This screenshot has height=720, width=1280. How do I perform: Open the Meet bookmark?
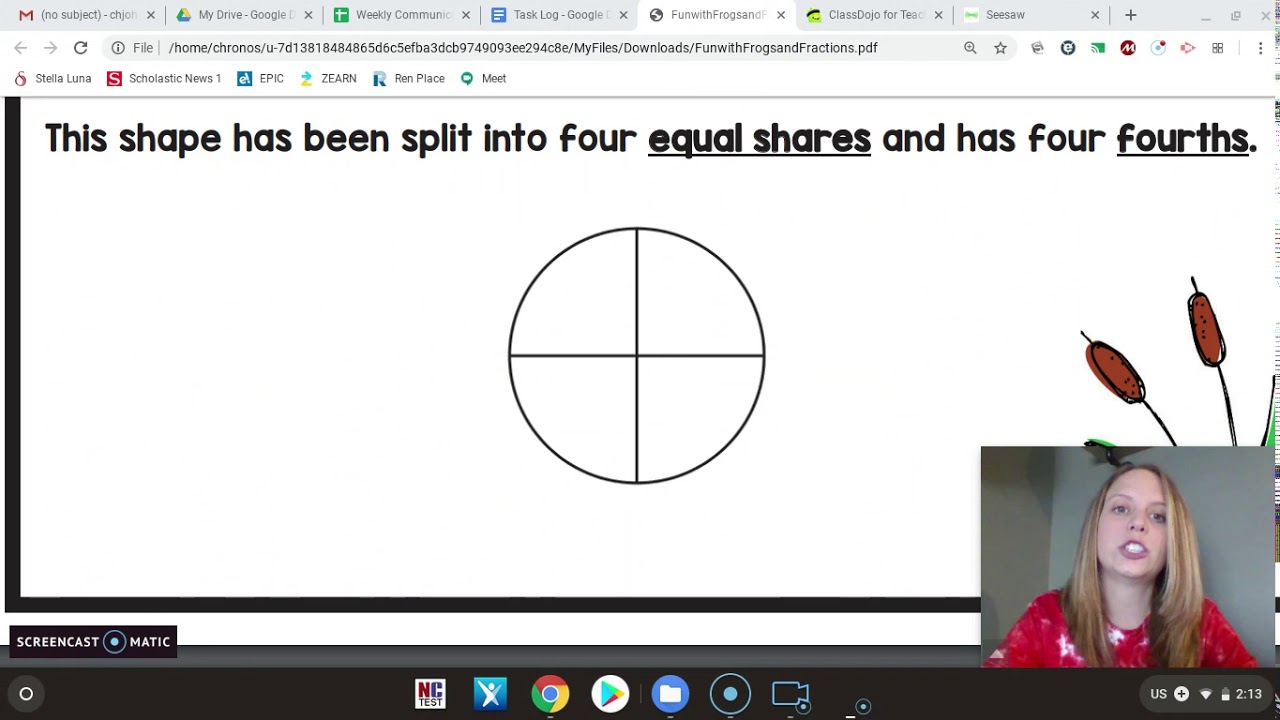483,78
